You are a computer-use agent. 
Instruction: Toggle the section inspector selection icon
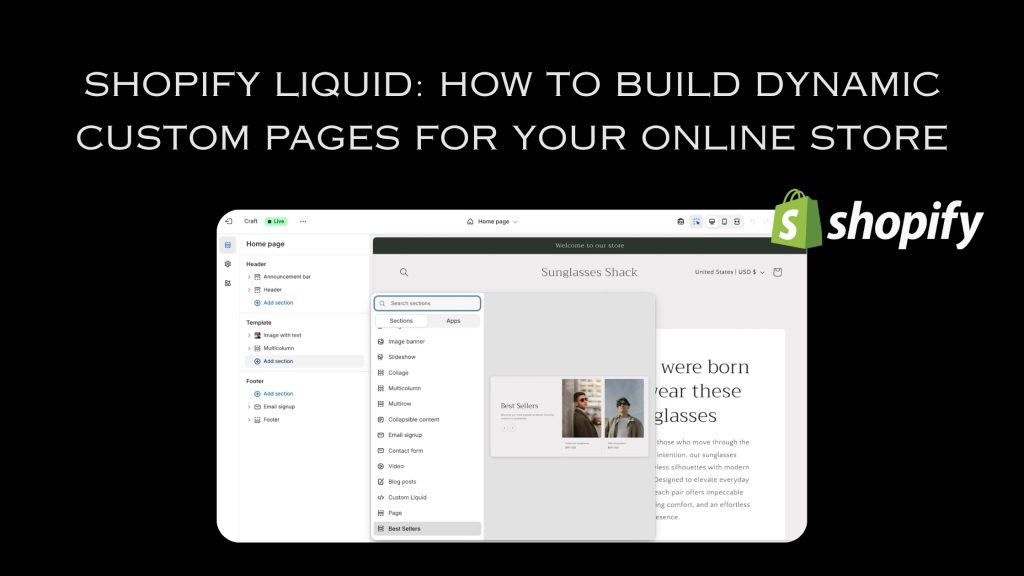[x=696, y=221]
